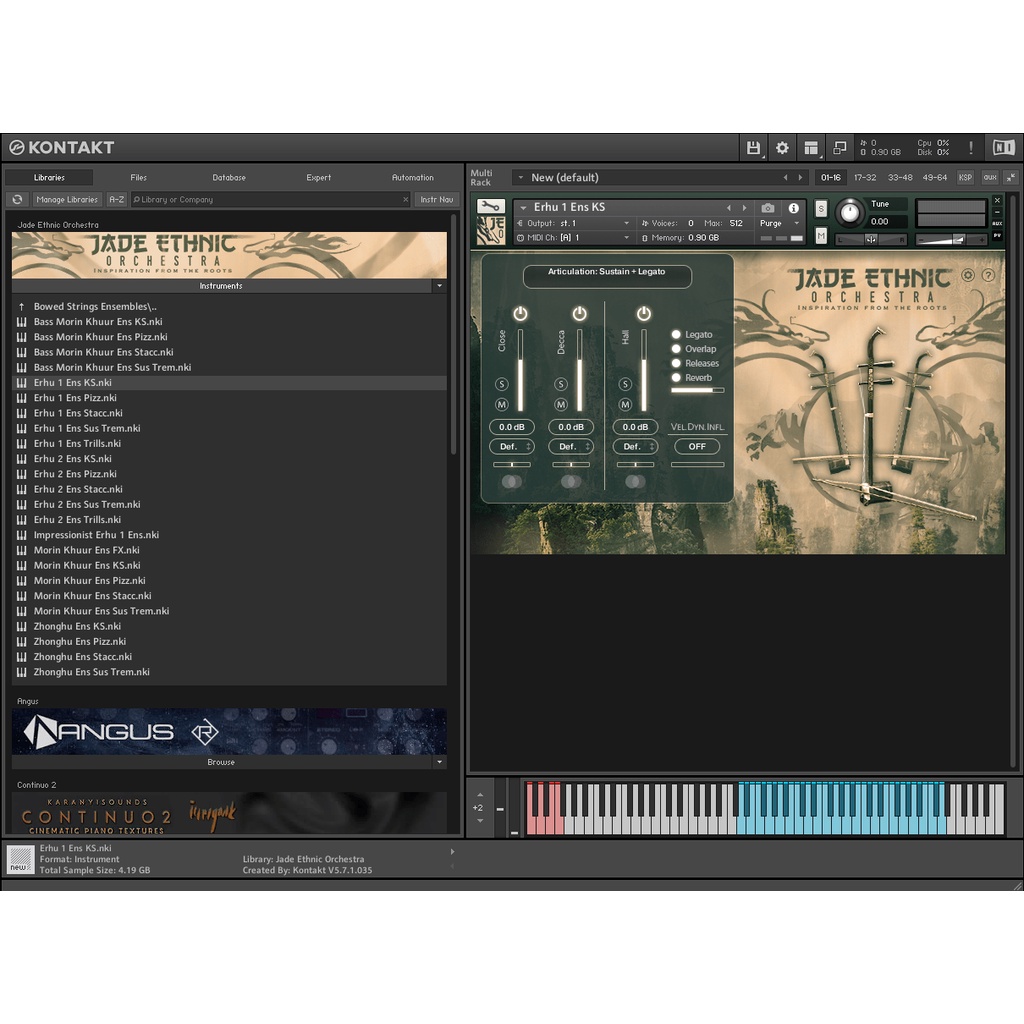This screenshot has width=1024, height=1024.
Task: Switch to the Database tab
Action: tap(228, 177)
